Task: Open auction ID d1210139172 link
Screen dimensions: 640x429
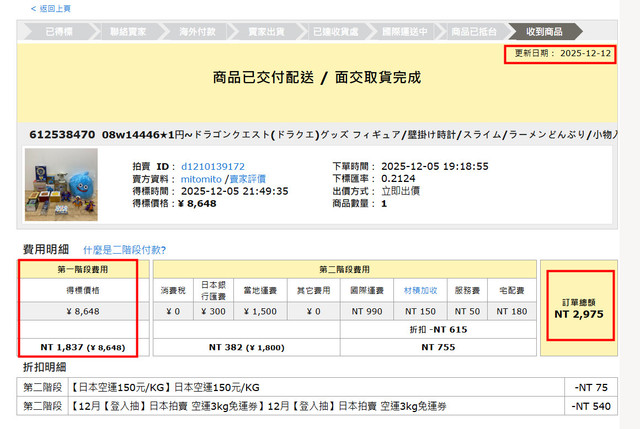Action: tap(213, 167)
